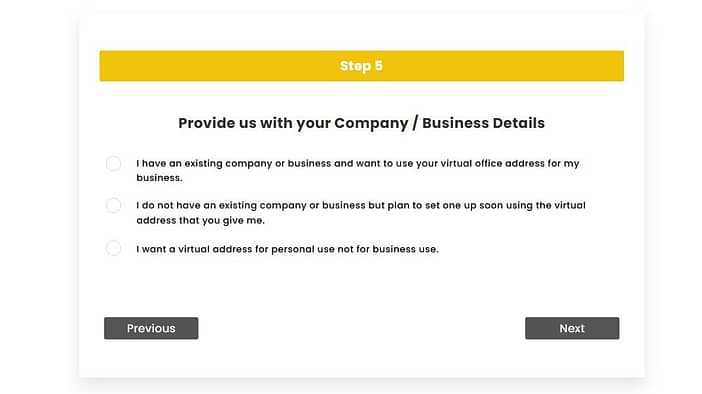Click 'Provide us with your' heading words
702x394 pixels.
tap(254, 123)
